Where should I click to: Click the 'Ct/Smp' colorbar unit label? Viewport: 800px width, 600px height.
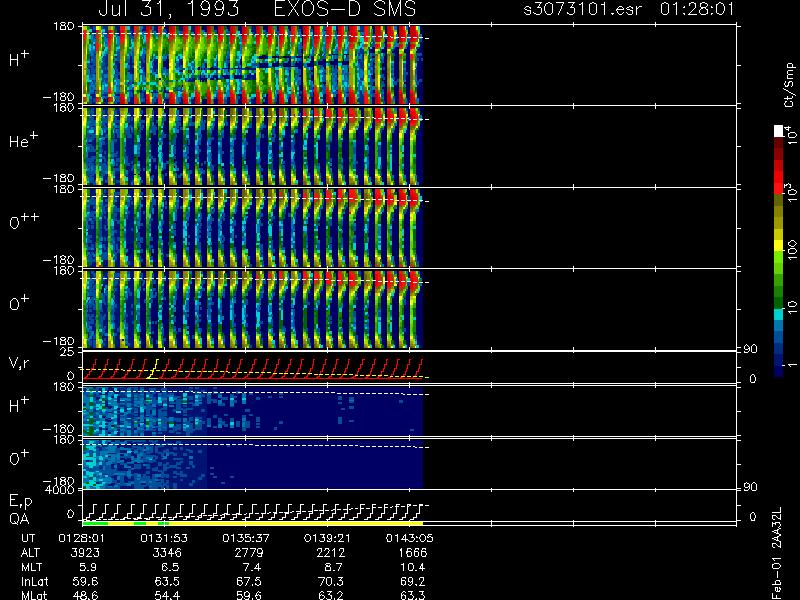pos(789,85)
